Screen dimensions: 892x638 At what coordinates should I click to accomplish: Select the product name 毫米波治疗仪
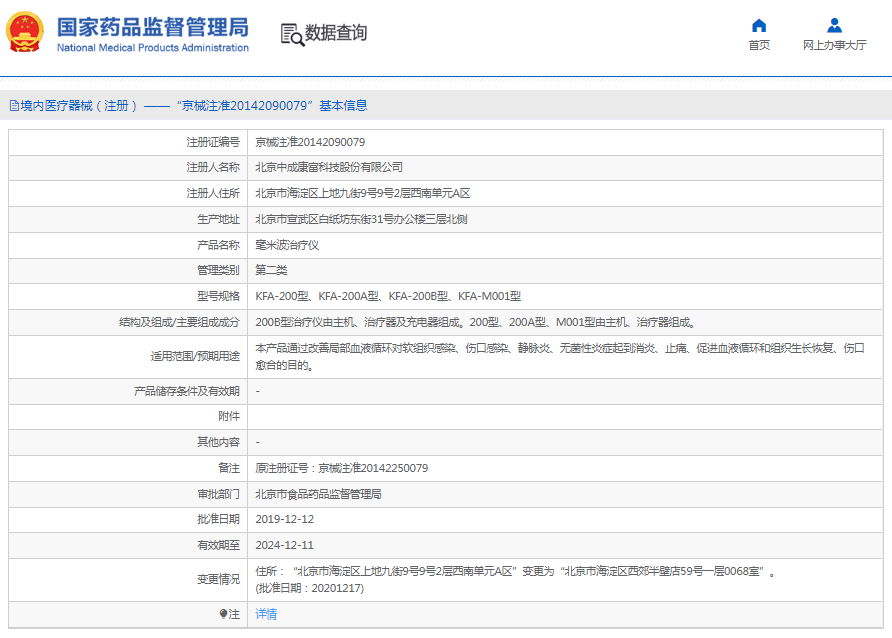287,245
